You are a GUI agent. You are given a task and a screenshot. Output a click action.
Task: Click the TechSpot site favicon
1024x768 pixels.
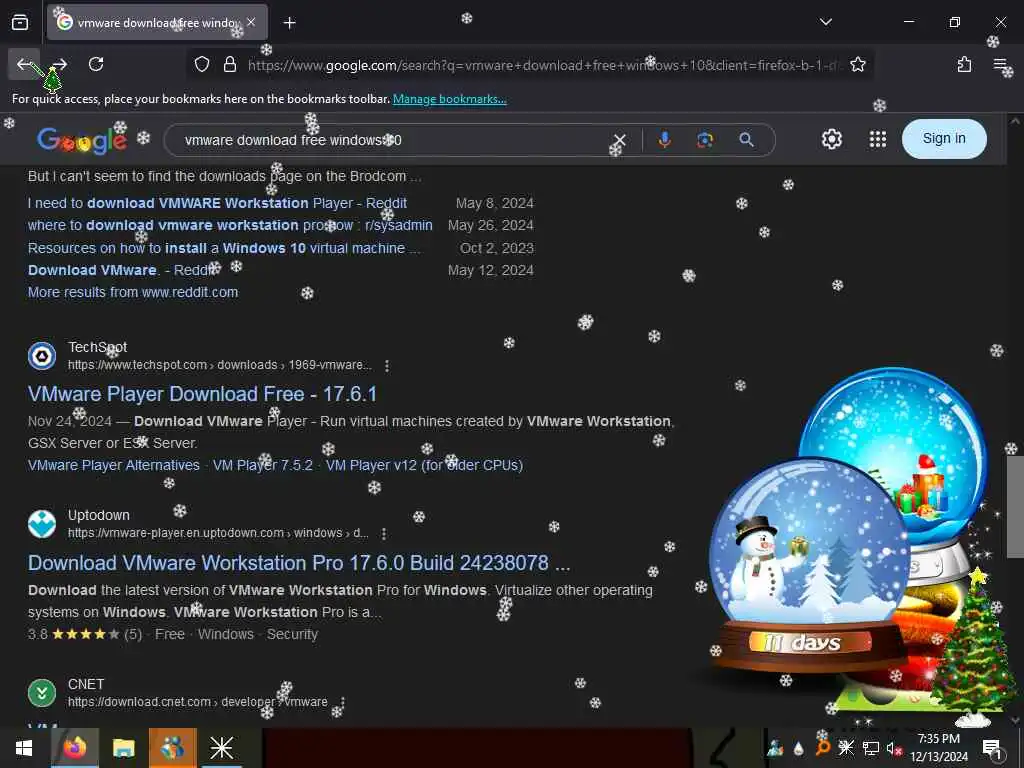point(42,356)
